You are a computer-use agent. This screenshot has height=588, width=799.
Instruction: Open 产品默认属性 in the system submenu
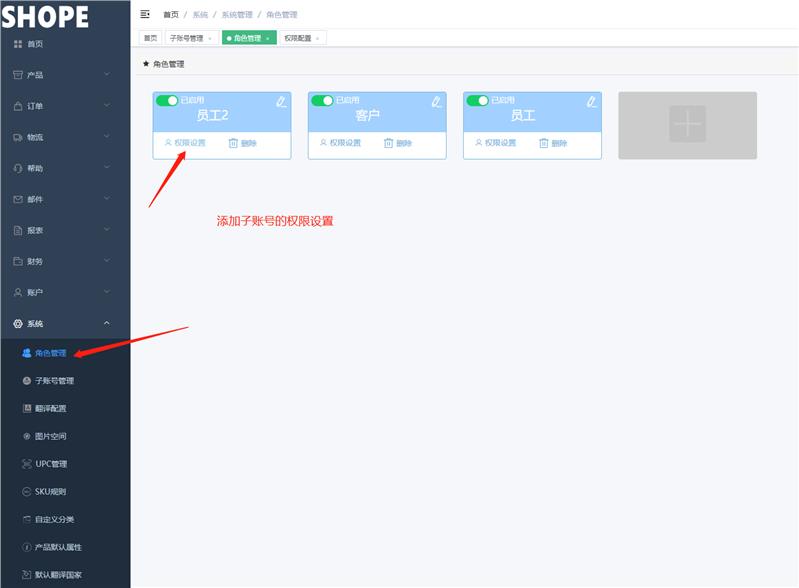(58, 547)
